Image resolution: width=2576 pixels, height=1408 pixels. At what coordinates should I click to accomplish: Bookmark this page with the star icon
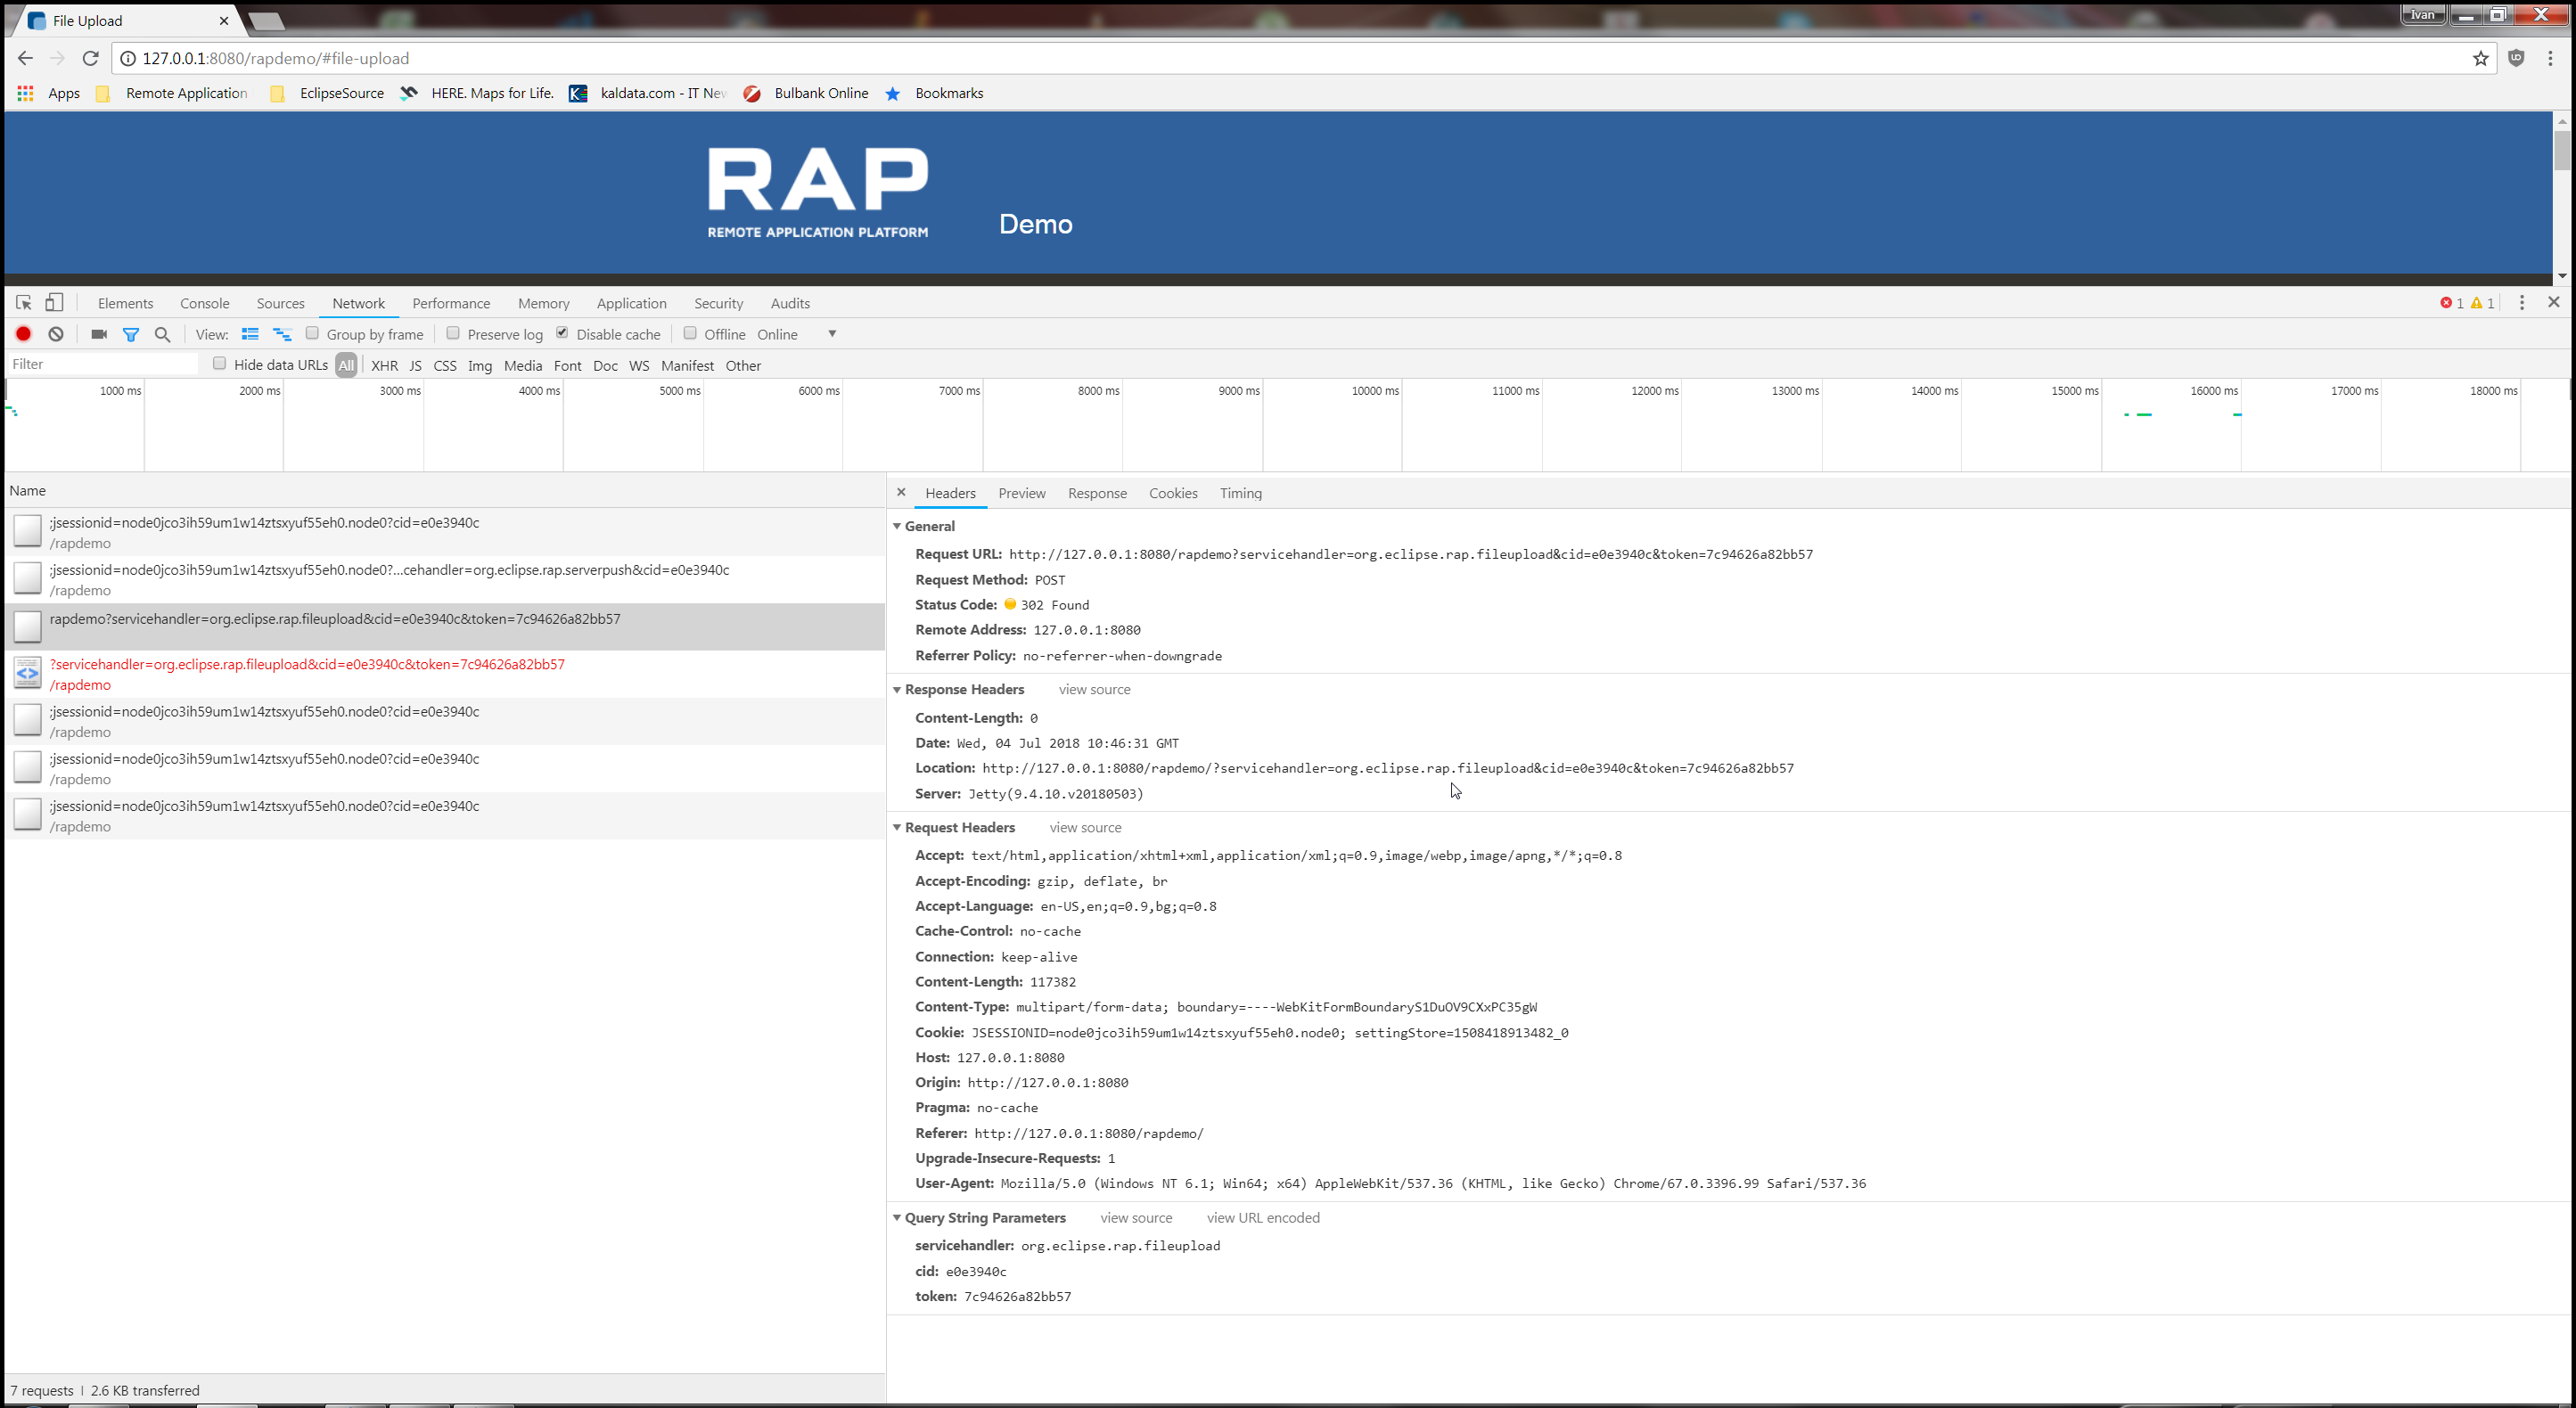pos(2480,58)
